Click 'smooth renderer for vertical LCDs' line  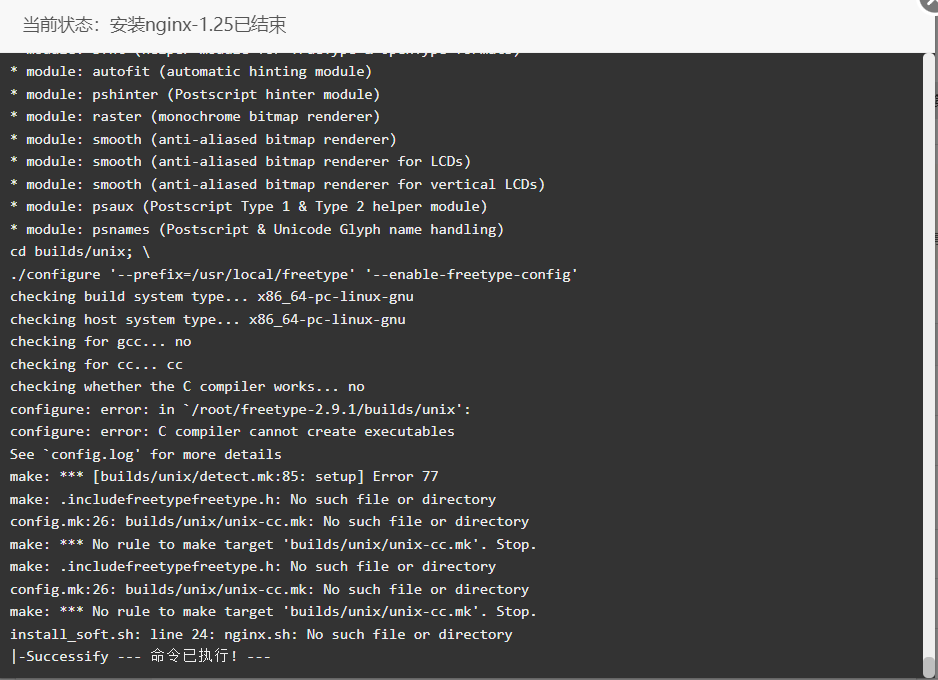tap(278, 184)
